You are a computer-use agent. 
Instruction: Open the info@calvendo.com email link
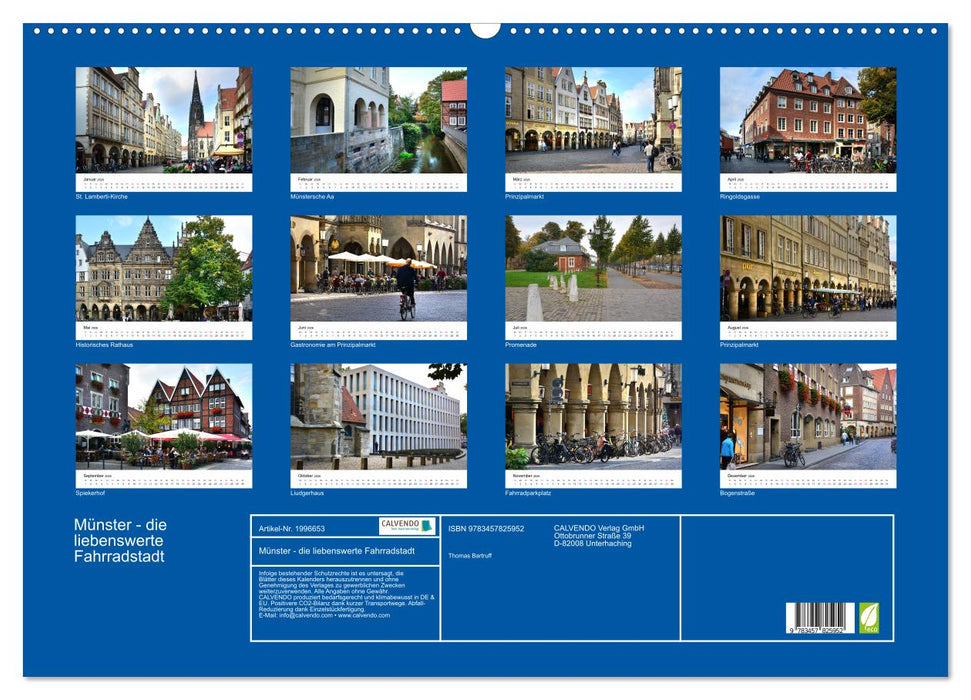pyautogui.click(x=306, y=616)
